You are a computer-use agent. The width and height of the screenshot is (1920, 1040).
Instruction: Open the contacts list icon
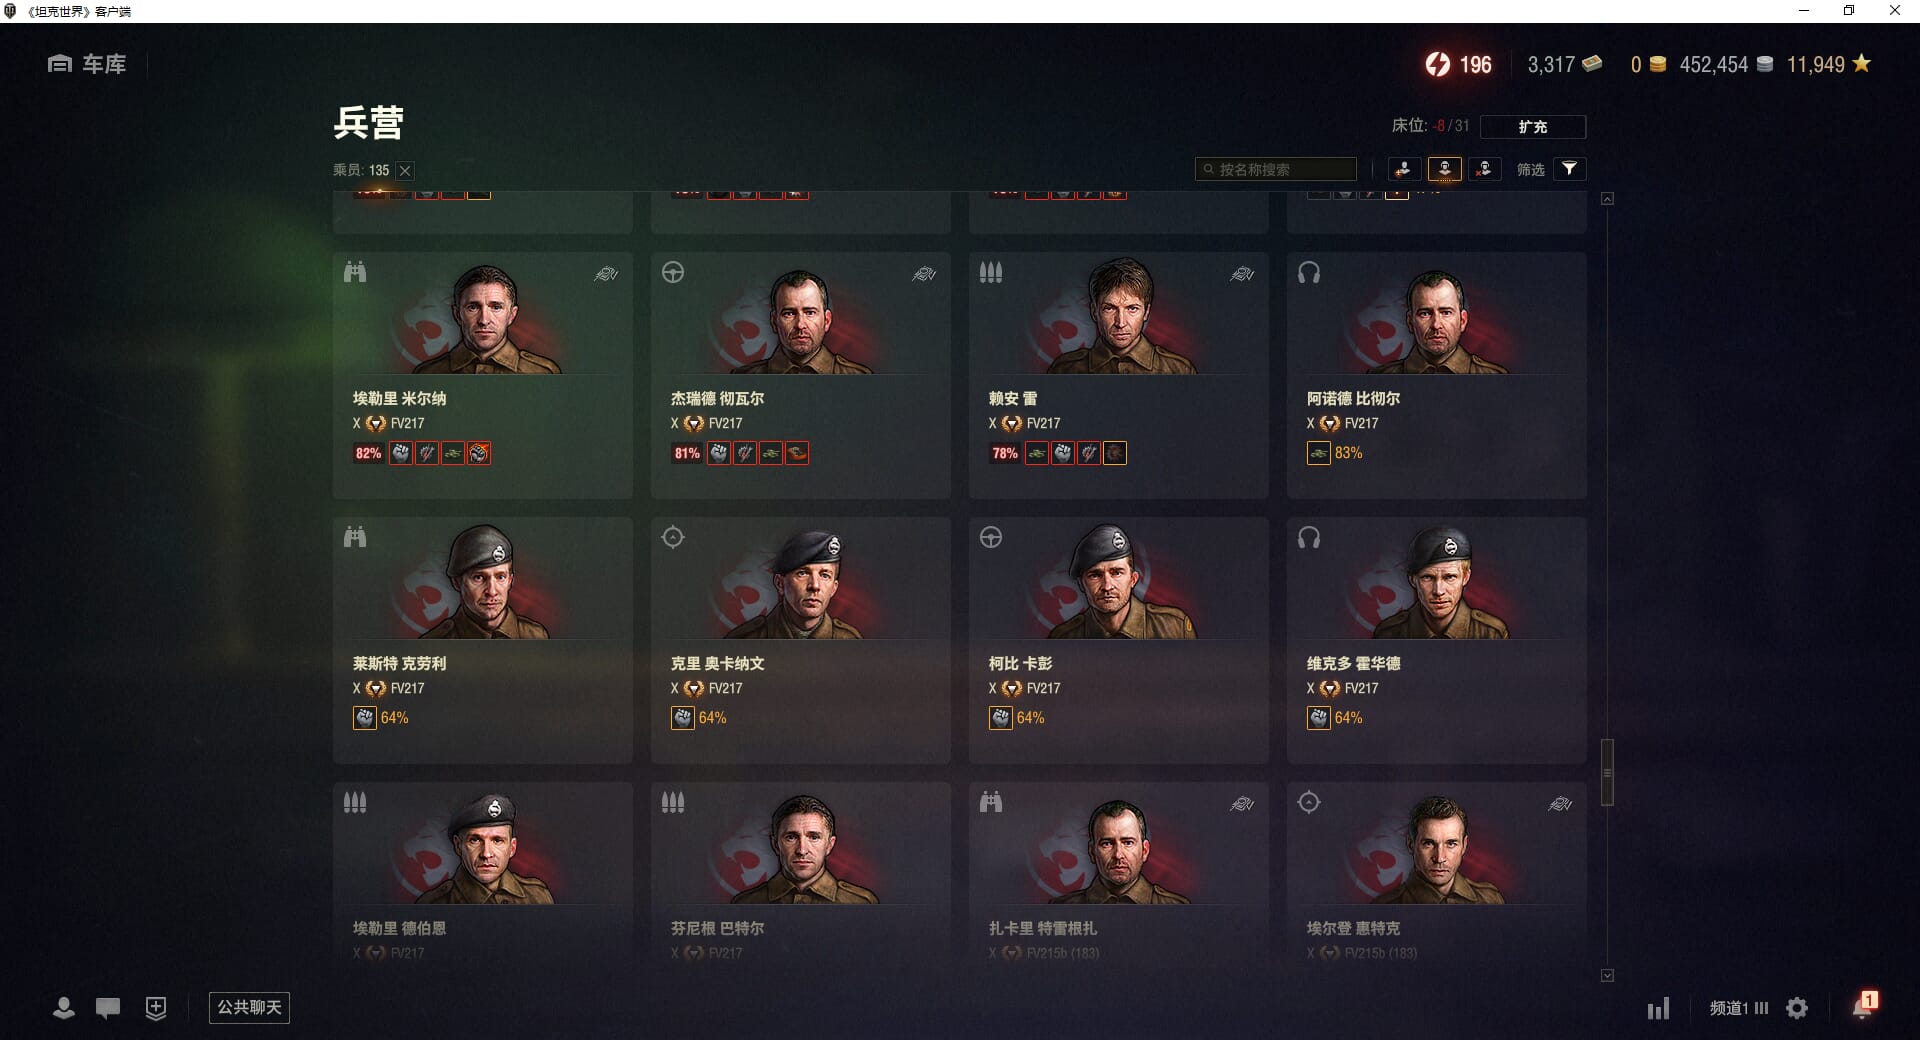tap(64, 1008)
